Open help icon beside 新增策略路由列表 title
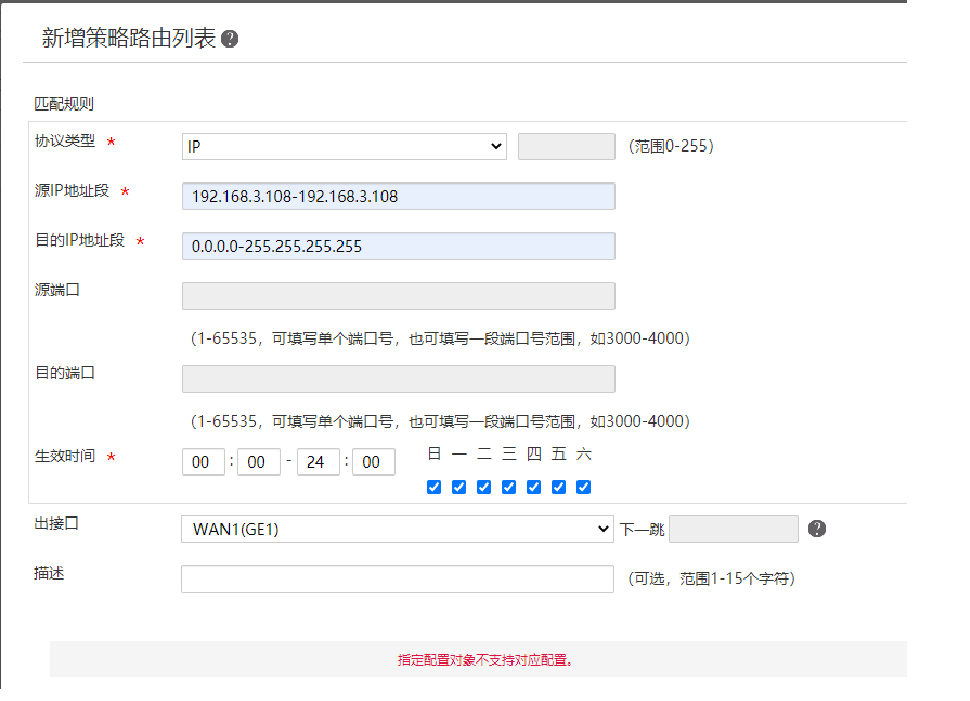The height and width of the screenshot is (701, 970). tap(230, 39)
